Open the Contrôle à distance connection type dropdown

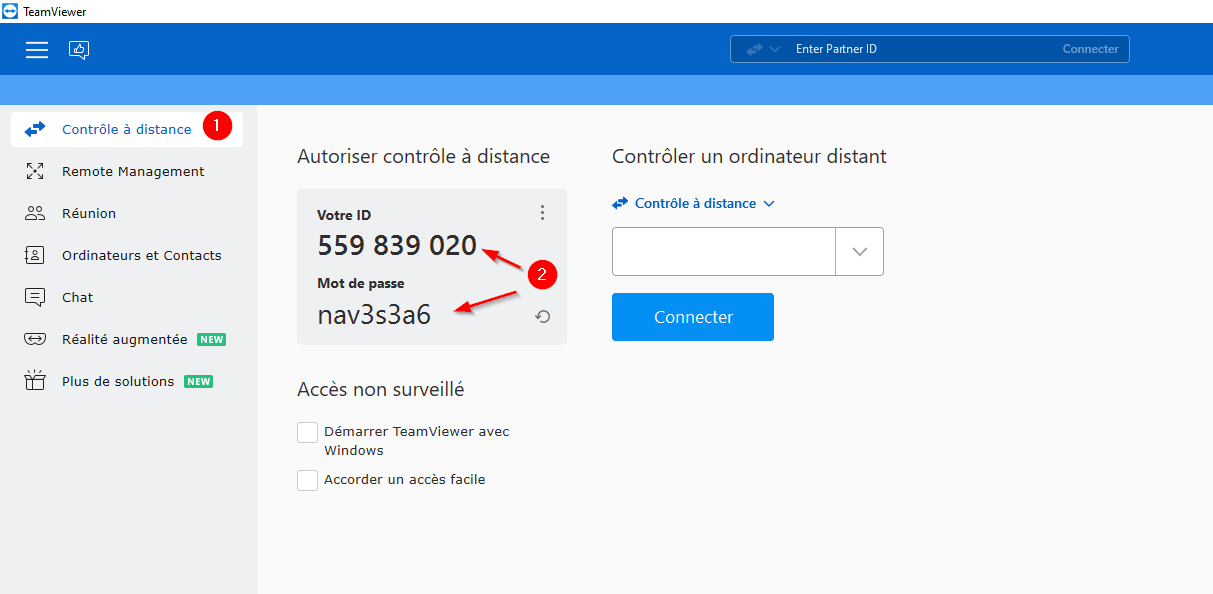click(x=705, y=203)
